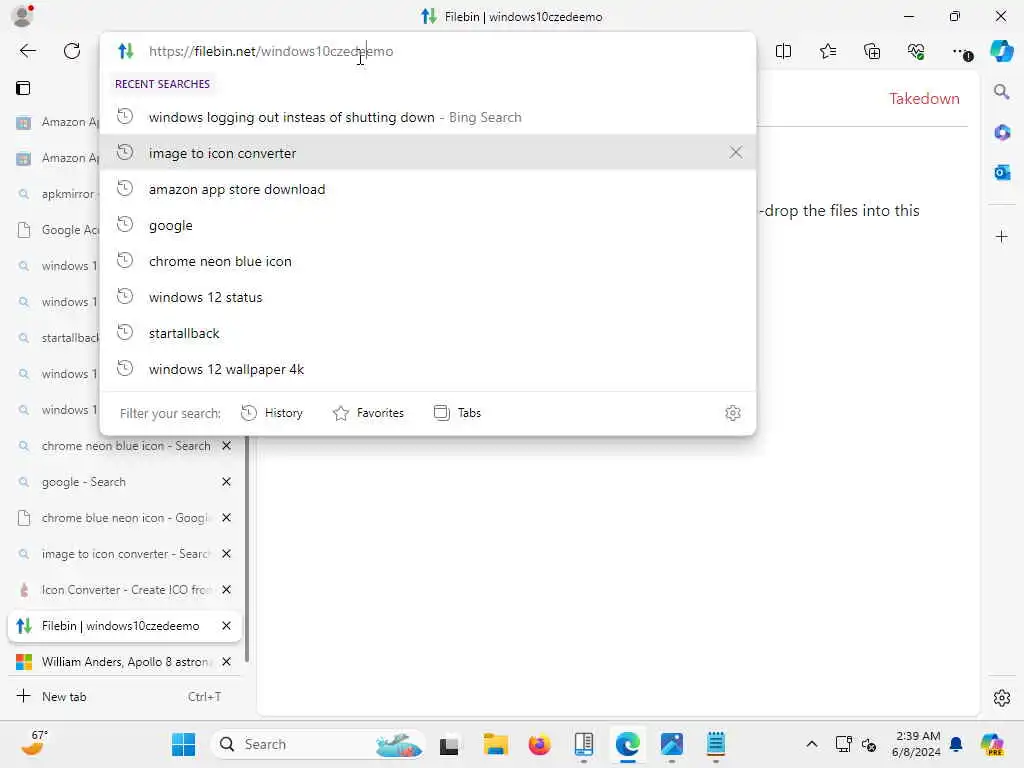Image resolution: width=1024 pixels, height=768 pixels.
Task: Pick 'windows 12 status' recent search
Action: 428,297
